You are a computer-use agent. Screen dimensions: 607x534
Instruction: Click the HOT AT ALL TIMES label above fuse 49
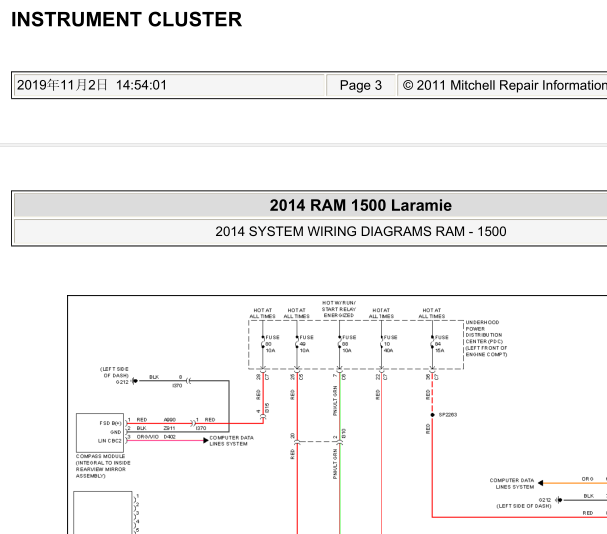point(297,313)
